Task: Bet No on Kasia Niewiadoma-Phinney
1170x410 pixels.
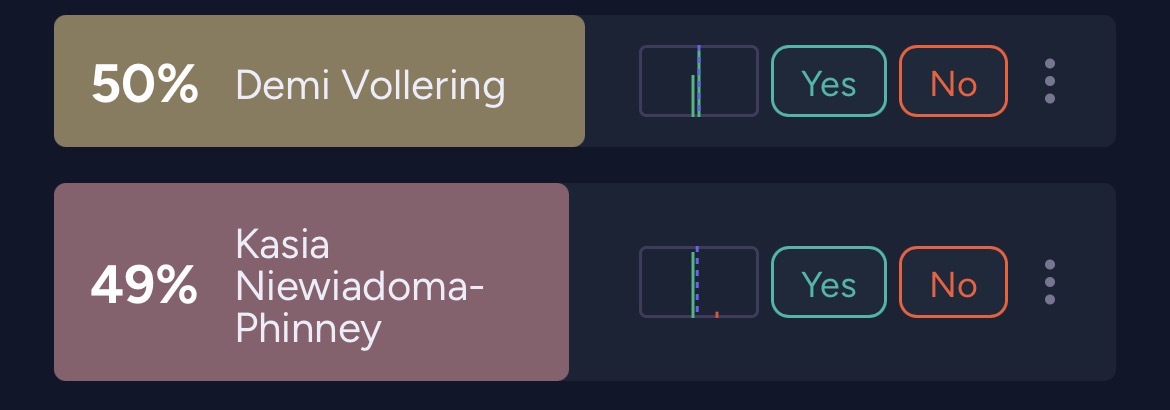Action: click(954, 282)
